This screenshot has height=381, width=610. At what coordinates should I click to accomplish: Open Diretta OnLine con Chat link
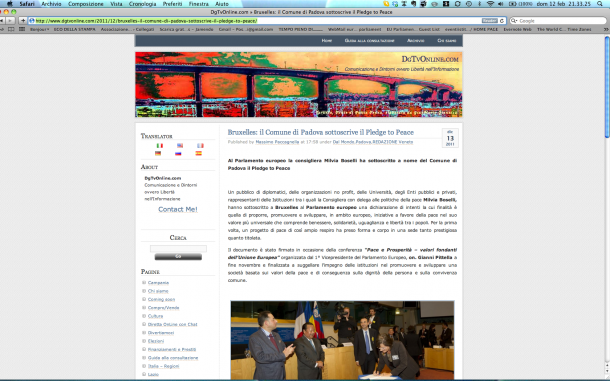pyautogui.click(x=172, y=325)
